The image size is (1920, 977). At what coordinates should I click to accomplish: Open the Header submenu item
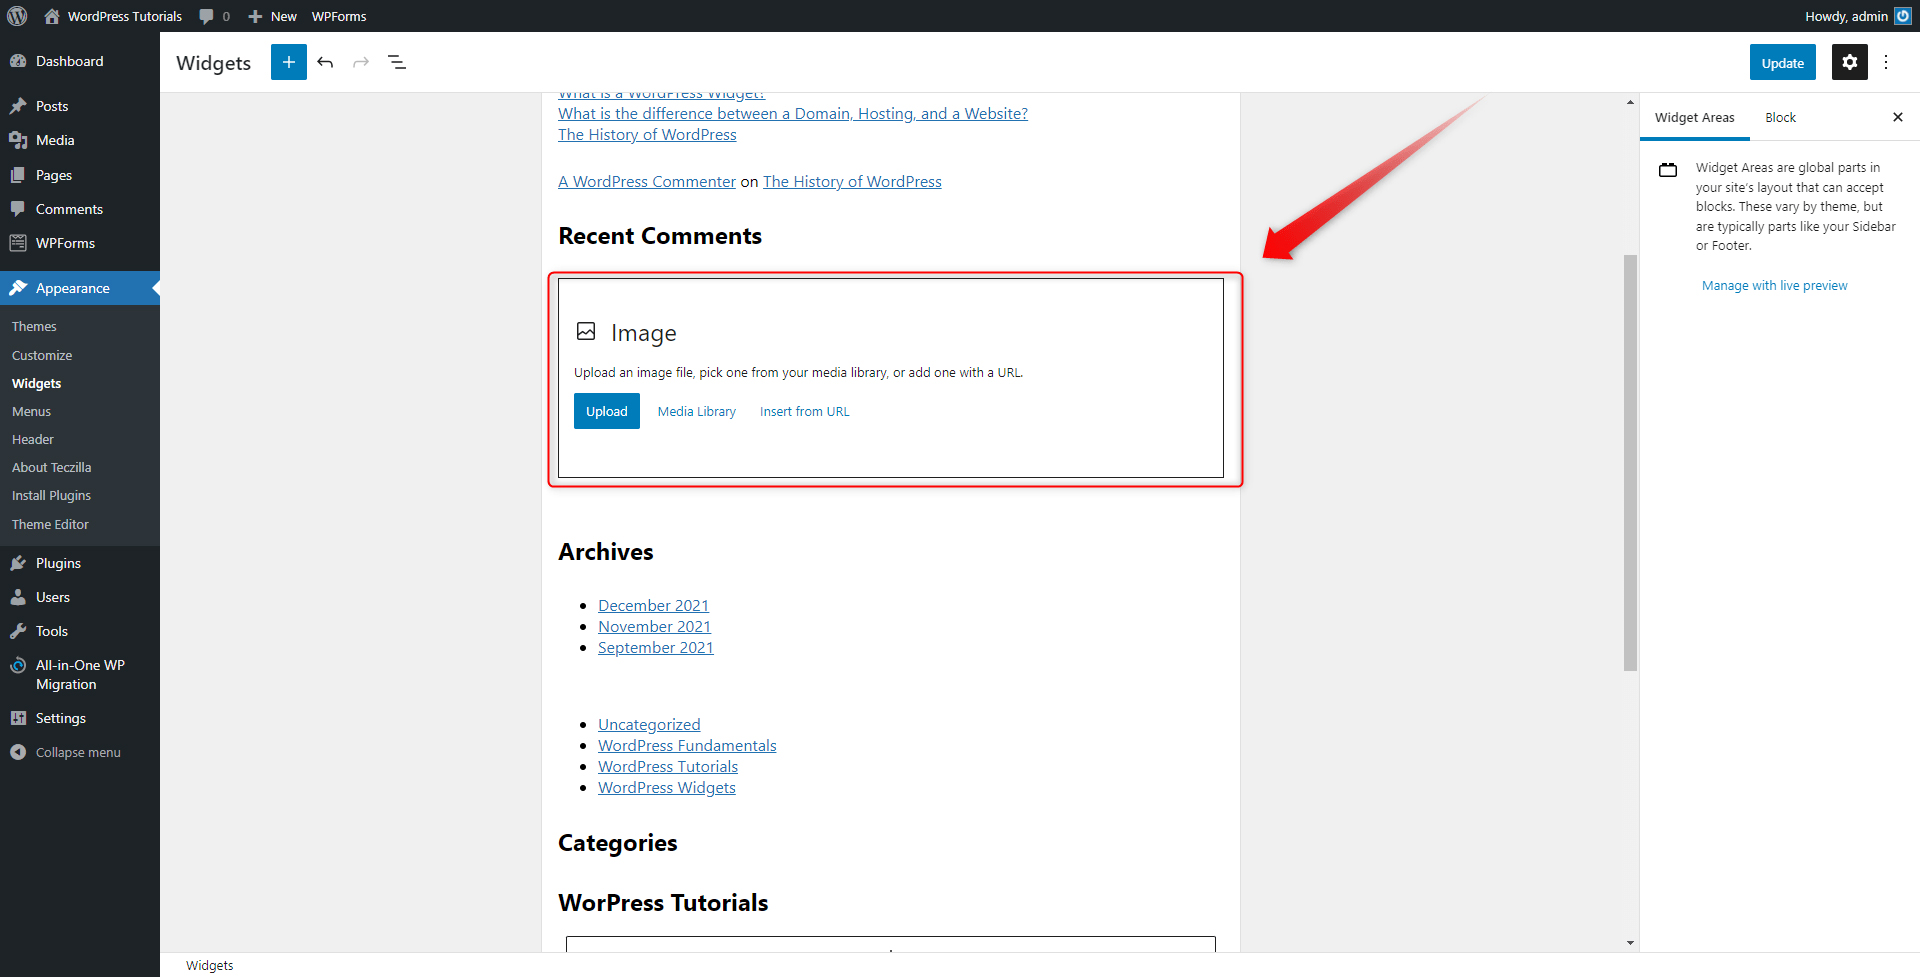click(x=33, y=439)
